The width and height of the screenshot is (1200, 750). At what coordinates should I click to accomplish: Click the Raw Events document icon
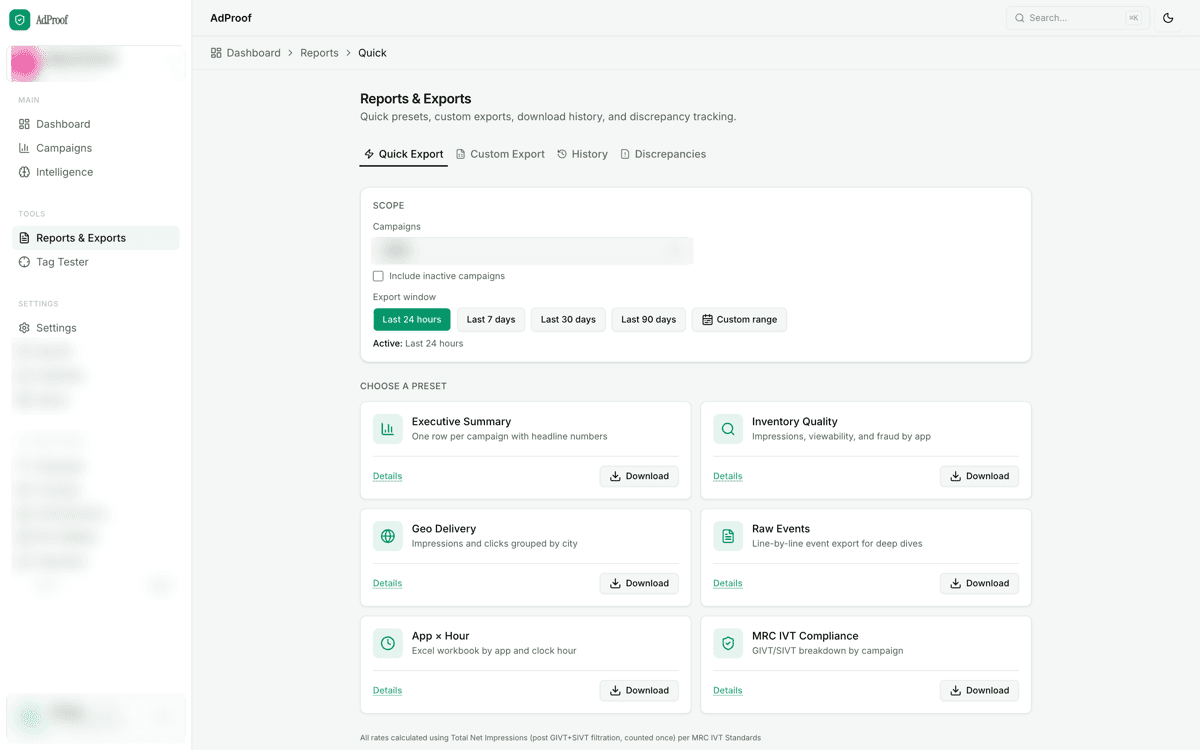tap(728, 536)
